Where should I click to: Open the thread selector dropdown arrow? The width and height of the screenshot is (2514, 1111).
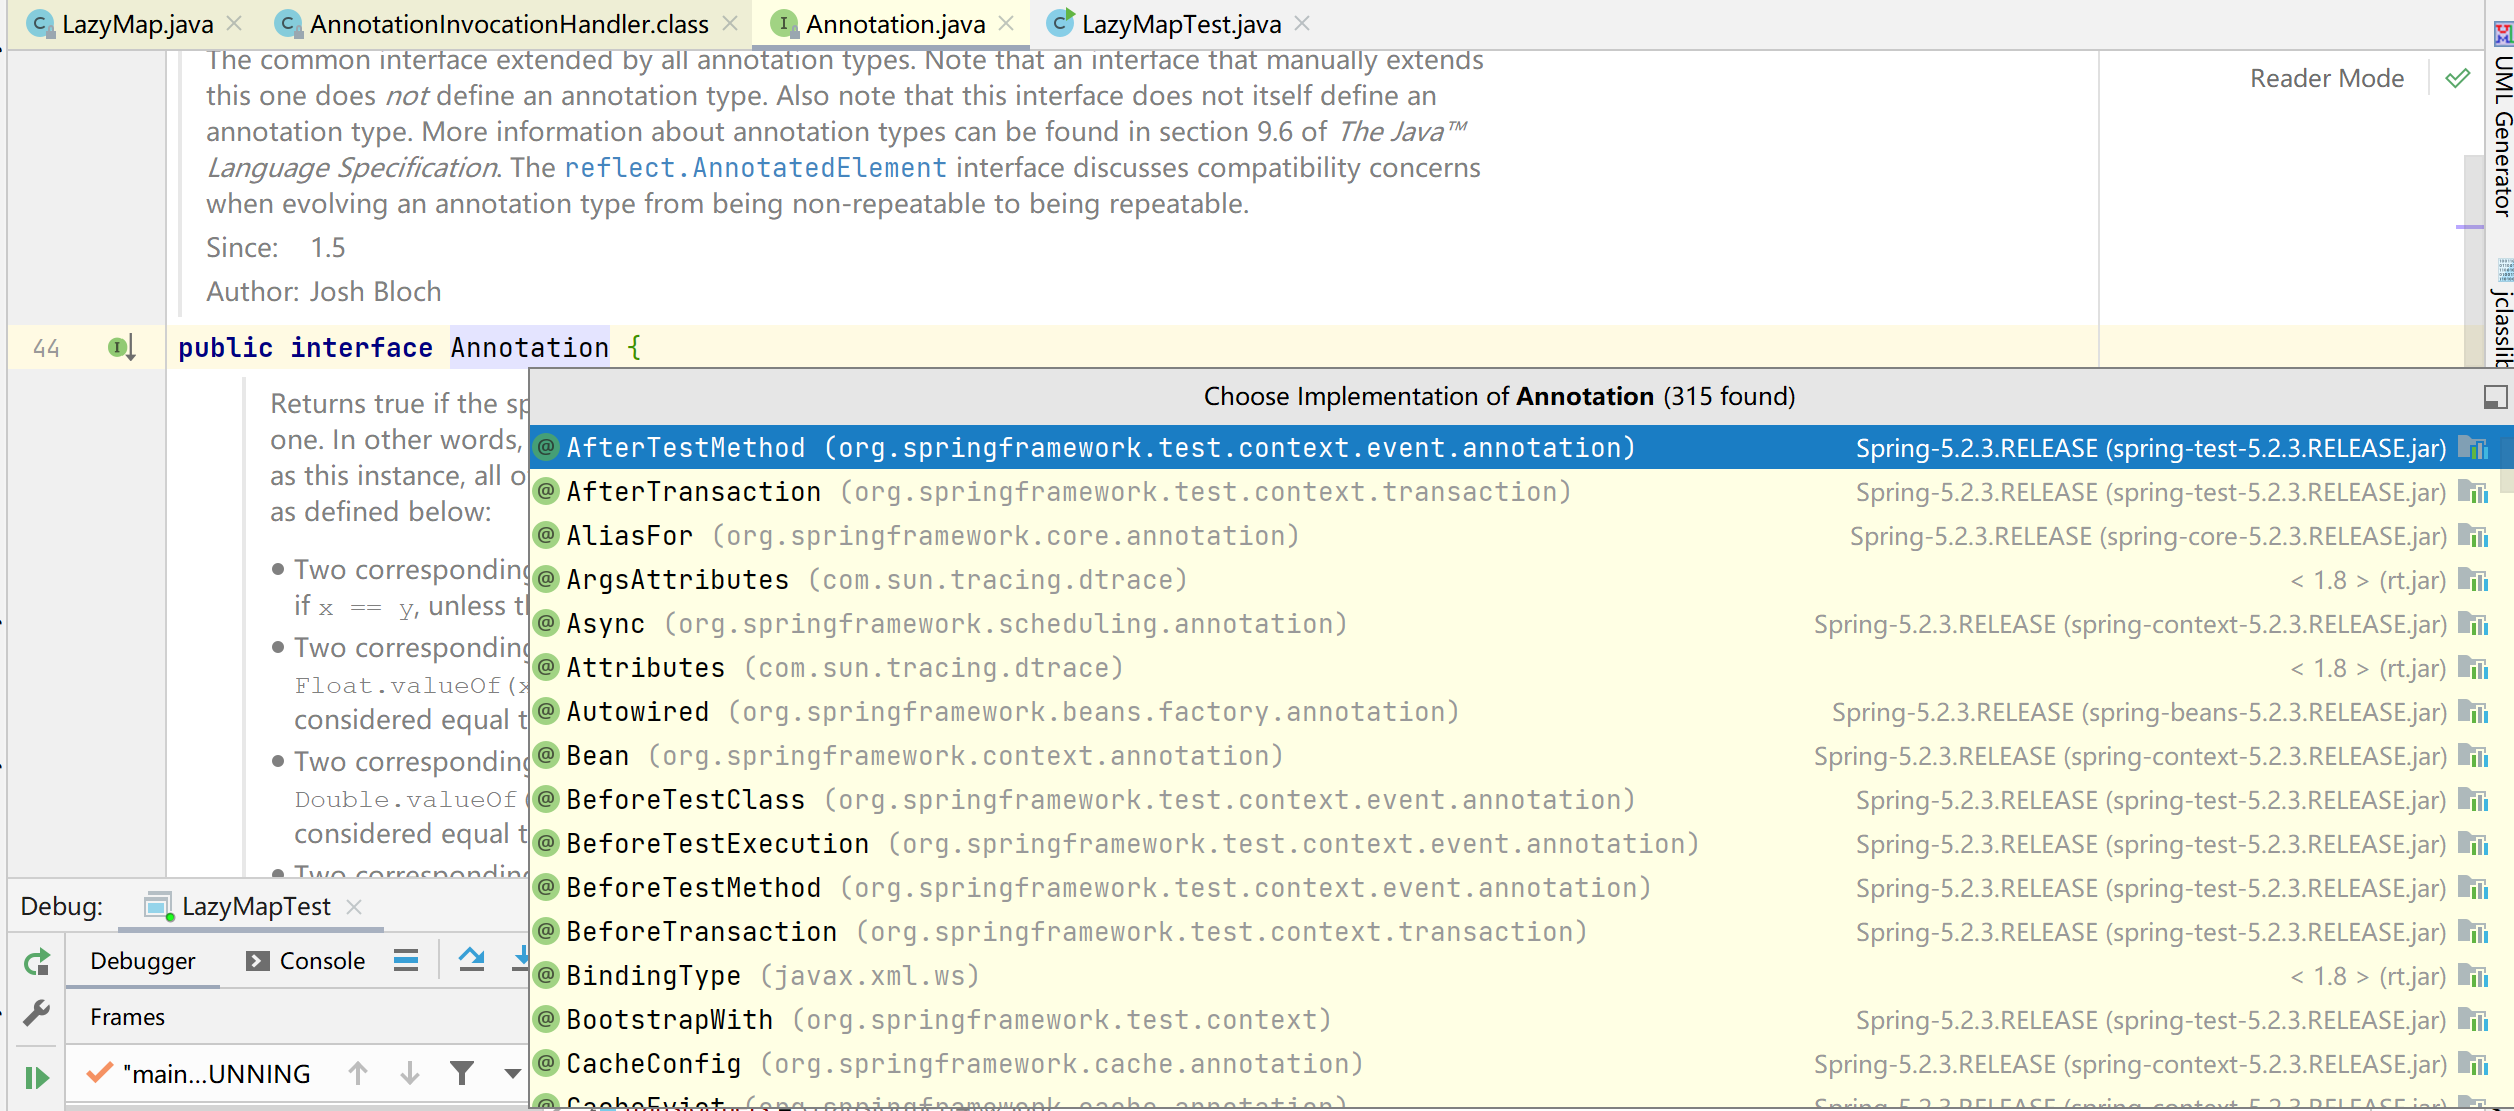tap(512, 1074)
